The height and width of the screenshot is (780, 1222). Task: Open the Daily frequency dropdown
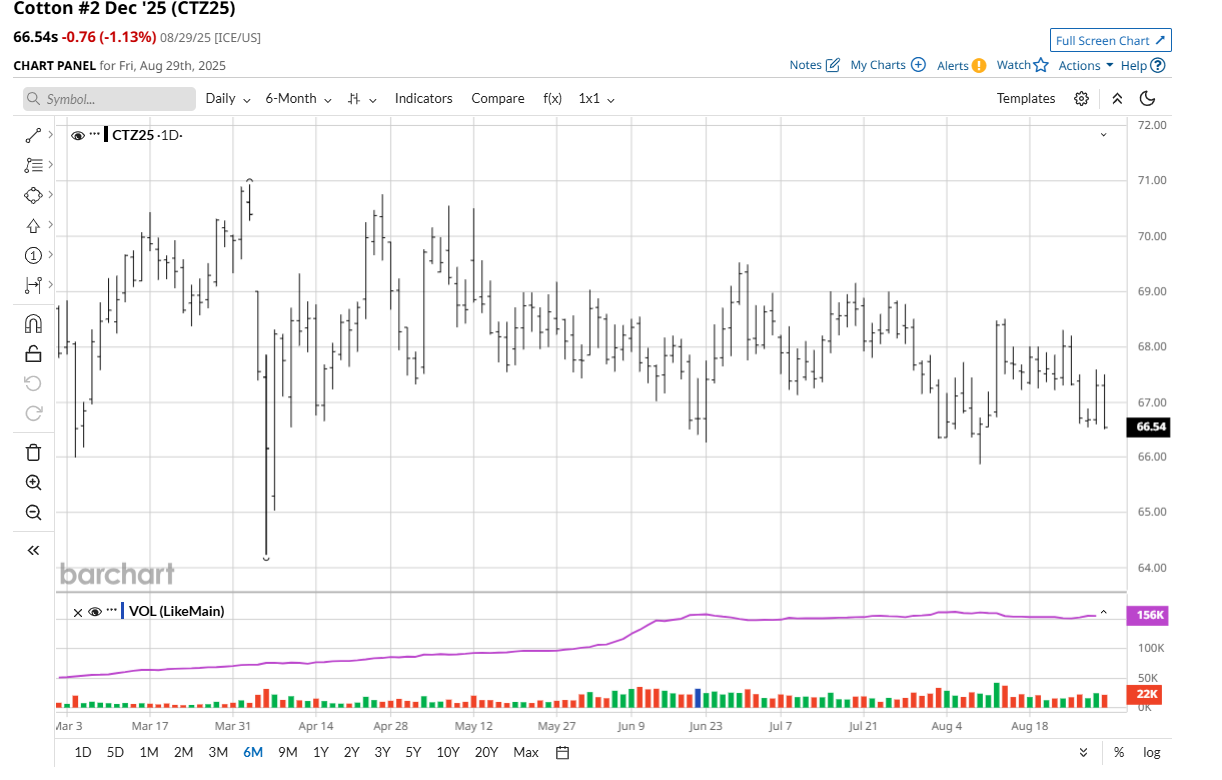226,98
